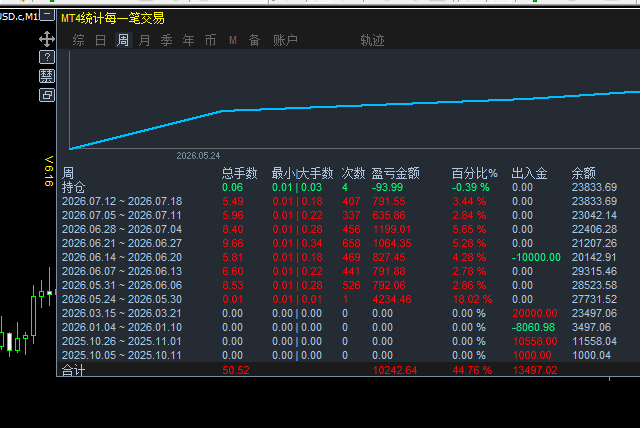Open the 季 quarterly statistics tab
Viewport: 640px width, 428px height.
167,40
